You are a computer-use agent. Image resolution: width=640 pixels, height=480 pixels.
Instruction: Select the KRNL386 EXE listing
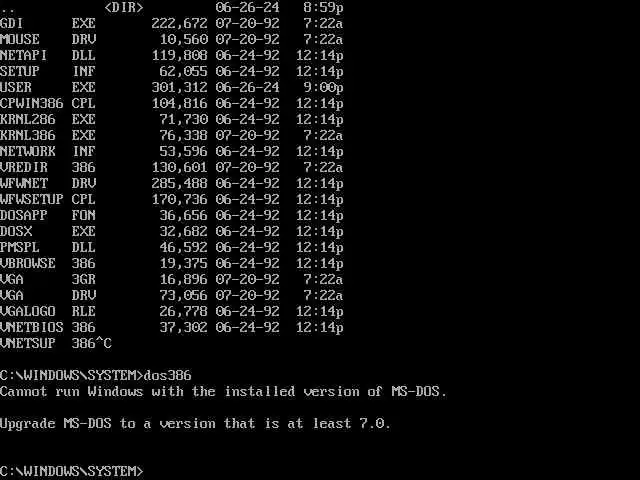coord(171,135)
